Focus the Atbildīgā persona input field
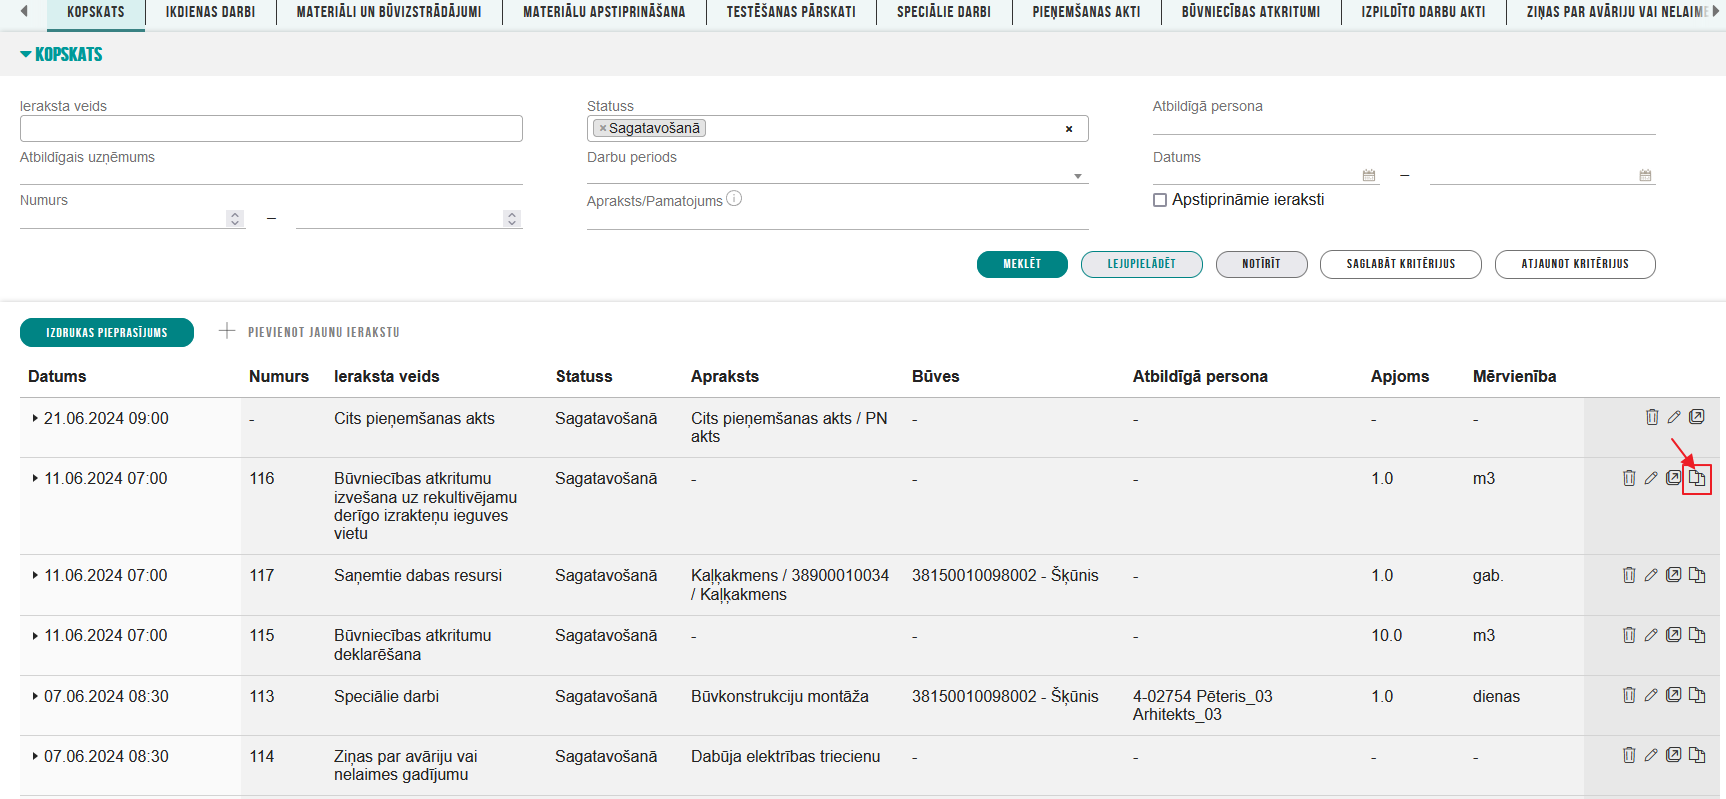1726x799 pixels. (x=1404, y=124)
